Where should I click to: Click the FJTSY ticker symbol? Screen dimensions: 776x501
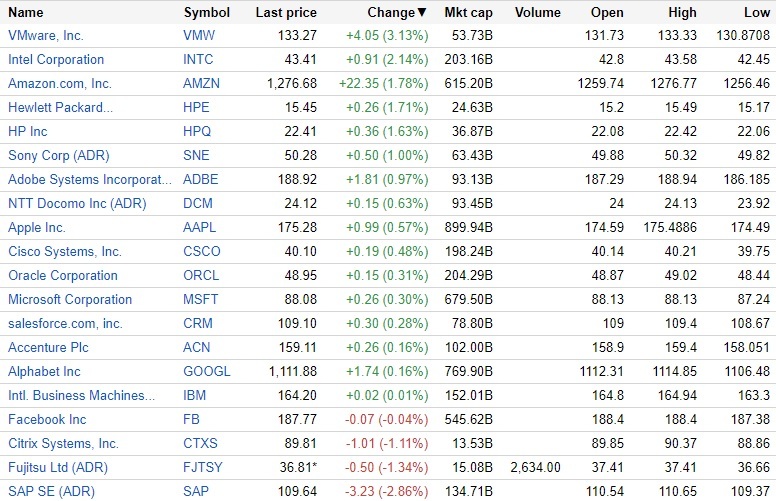[x=204, y=467]
